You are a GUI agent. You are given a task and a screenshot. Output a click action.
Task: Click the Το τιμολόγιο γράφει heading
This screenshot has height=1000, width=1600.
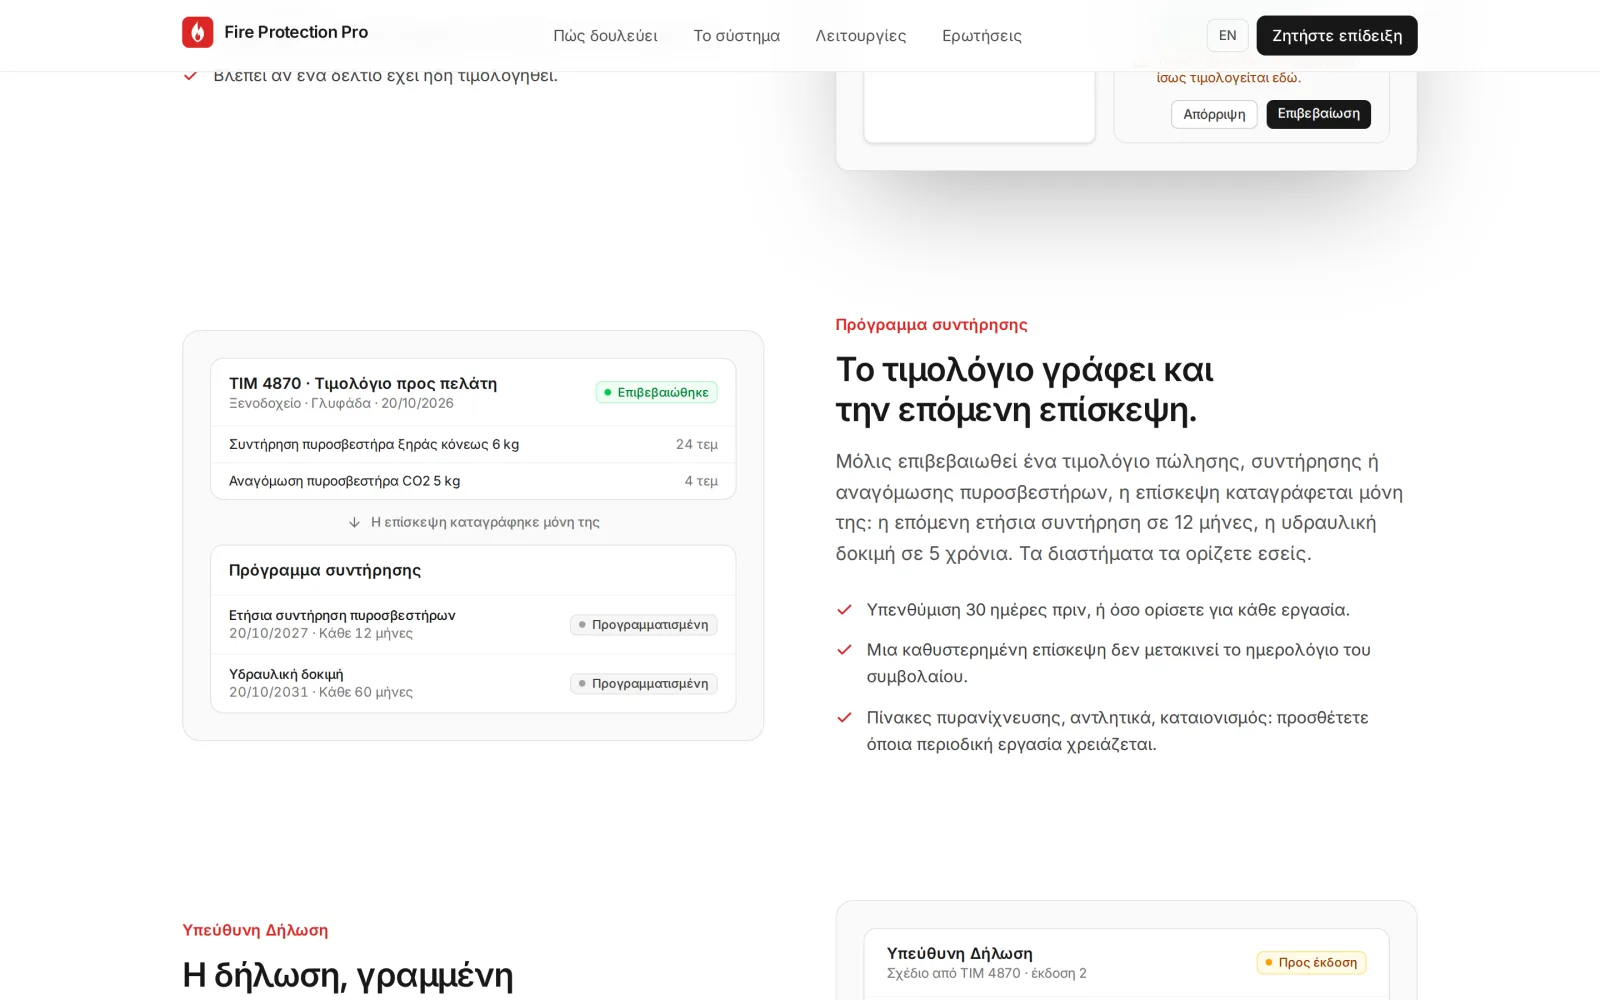click(1025, 390)
